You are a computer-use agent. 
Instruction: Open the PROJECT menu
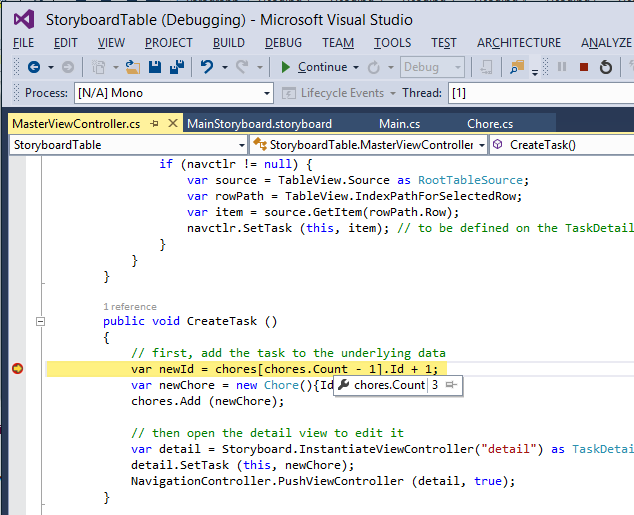pyautogui.click(x=169, y=43)
